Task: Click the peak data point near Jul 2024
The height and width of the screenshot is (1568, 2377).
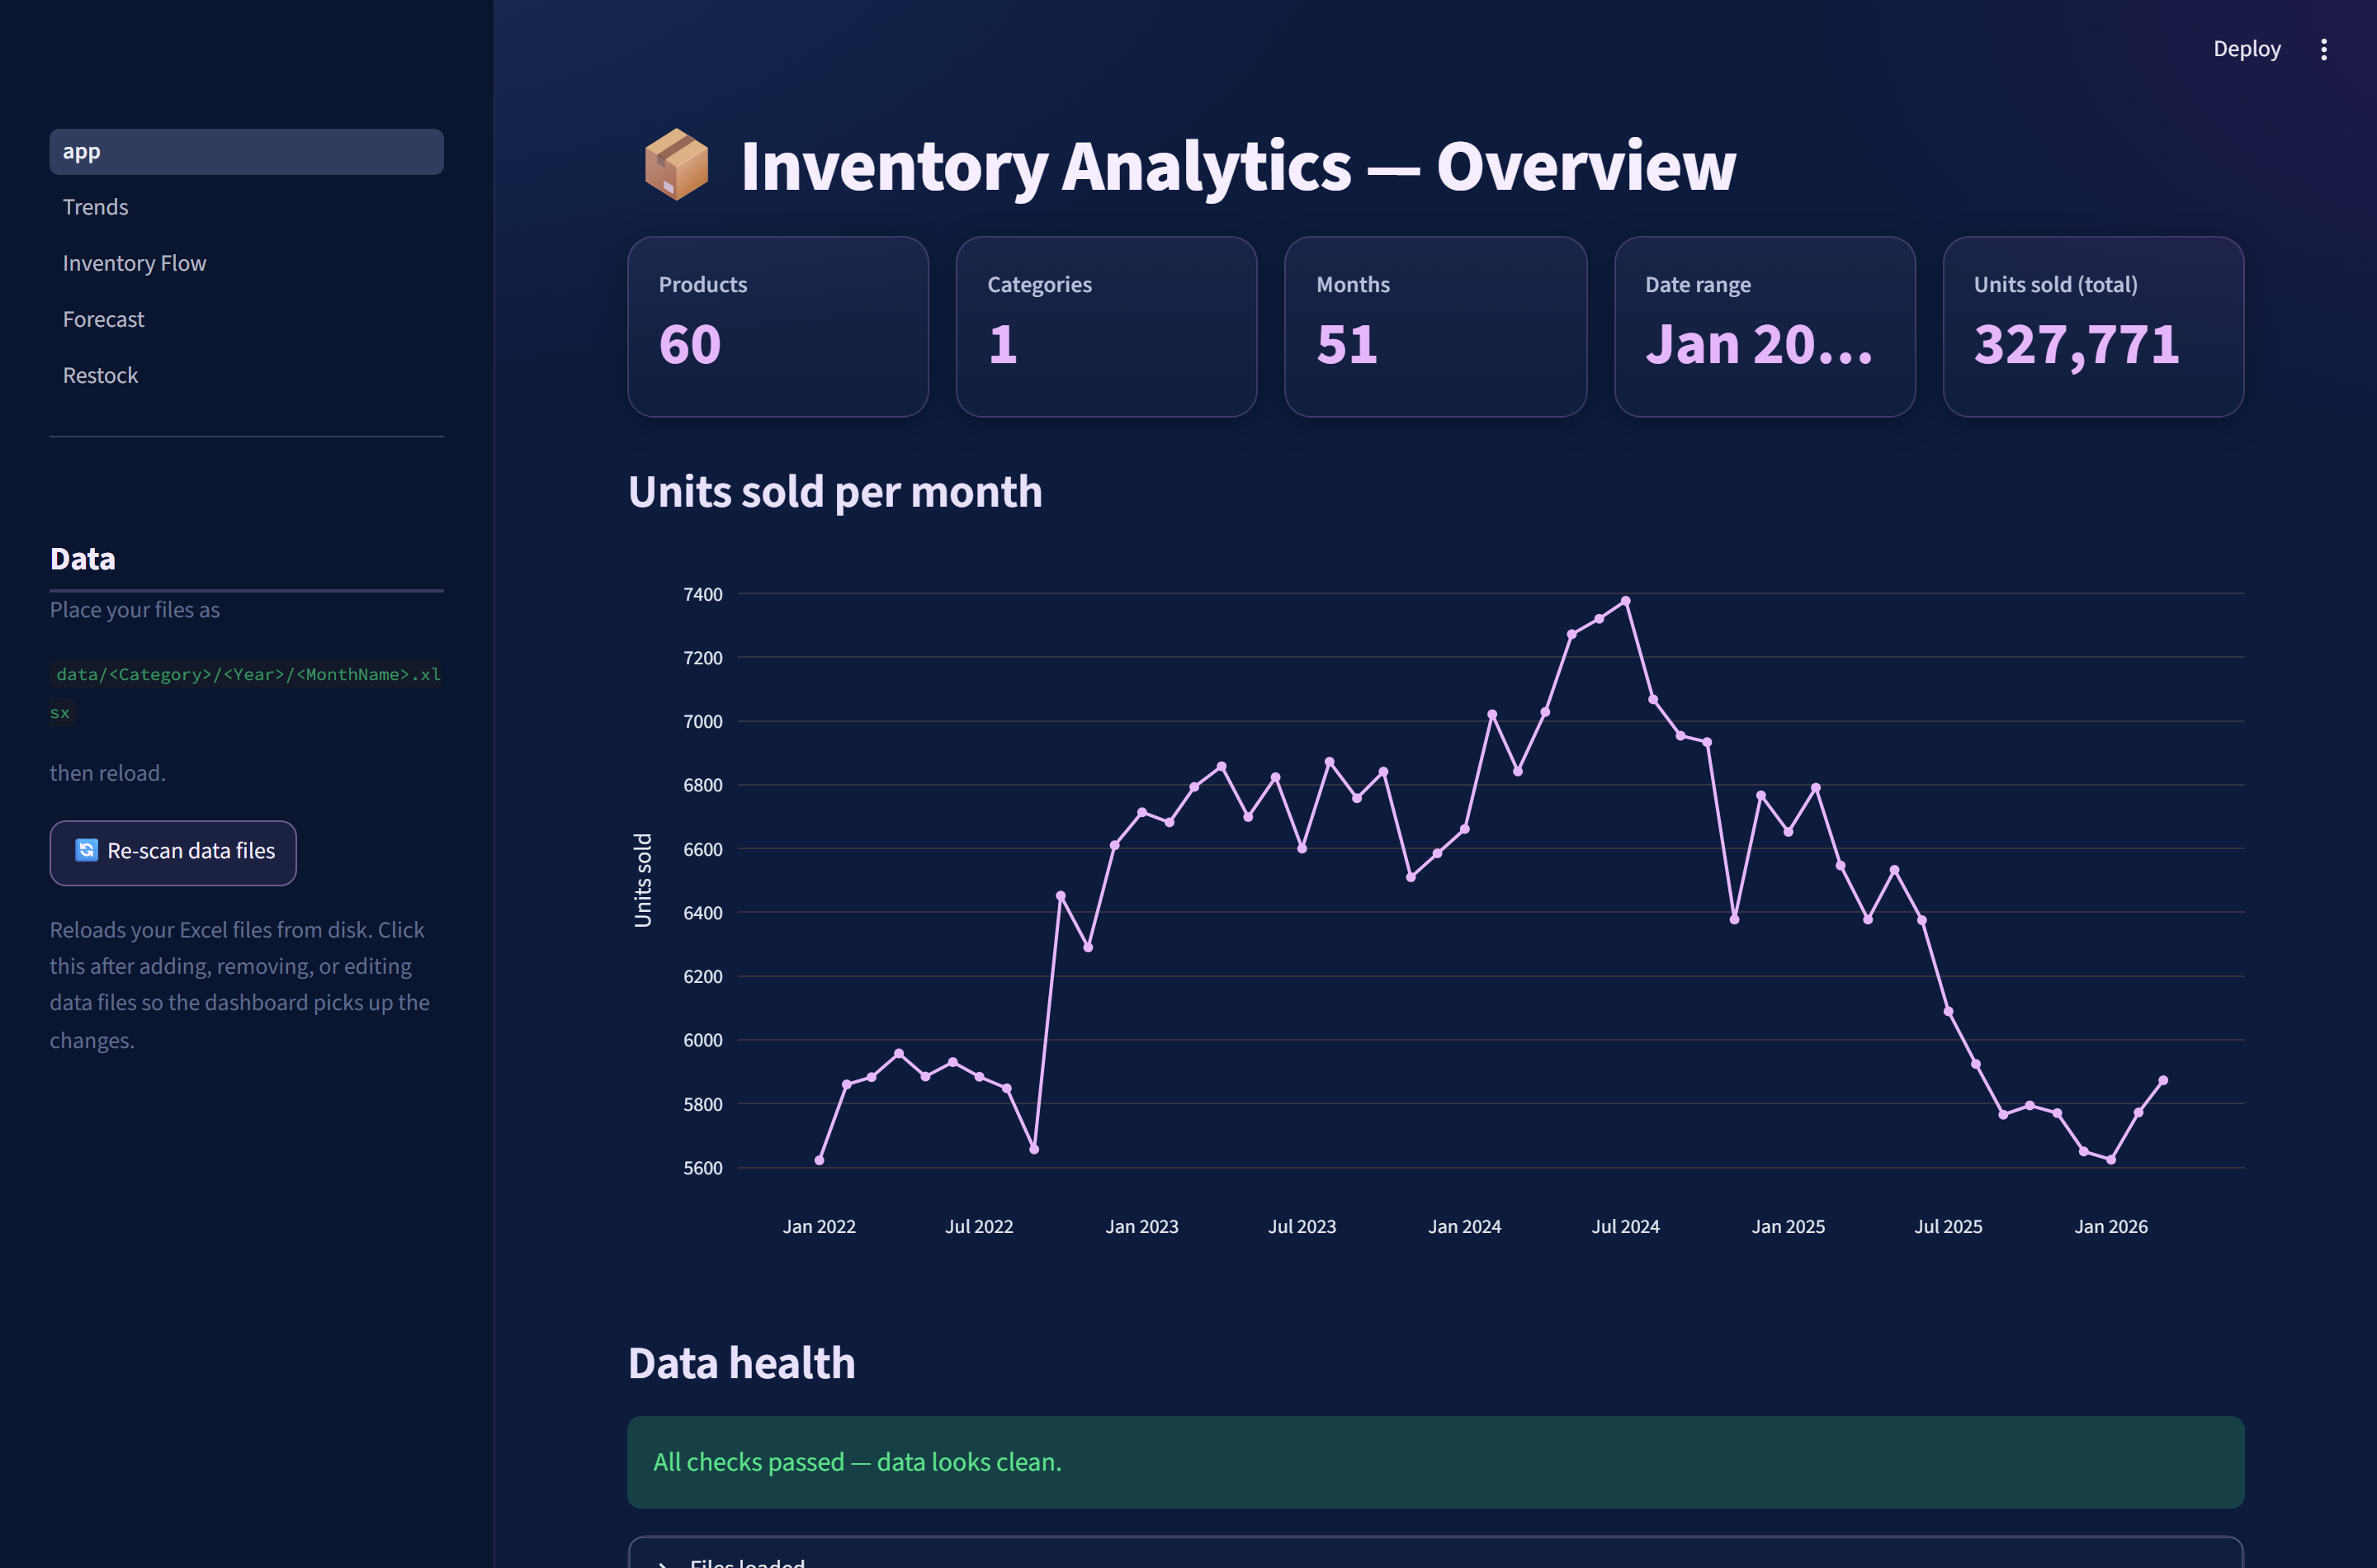Action: click(x=1626, y=601)
